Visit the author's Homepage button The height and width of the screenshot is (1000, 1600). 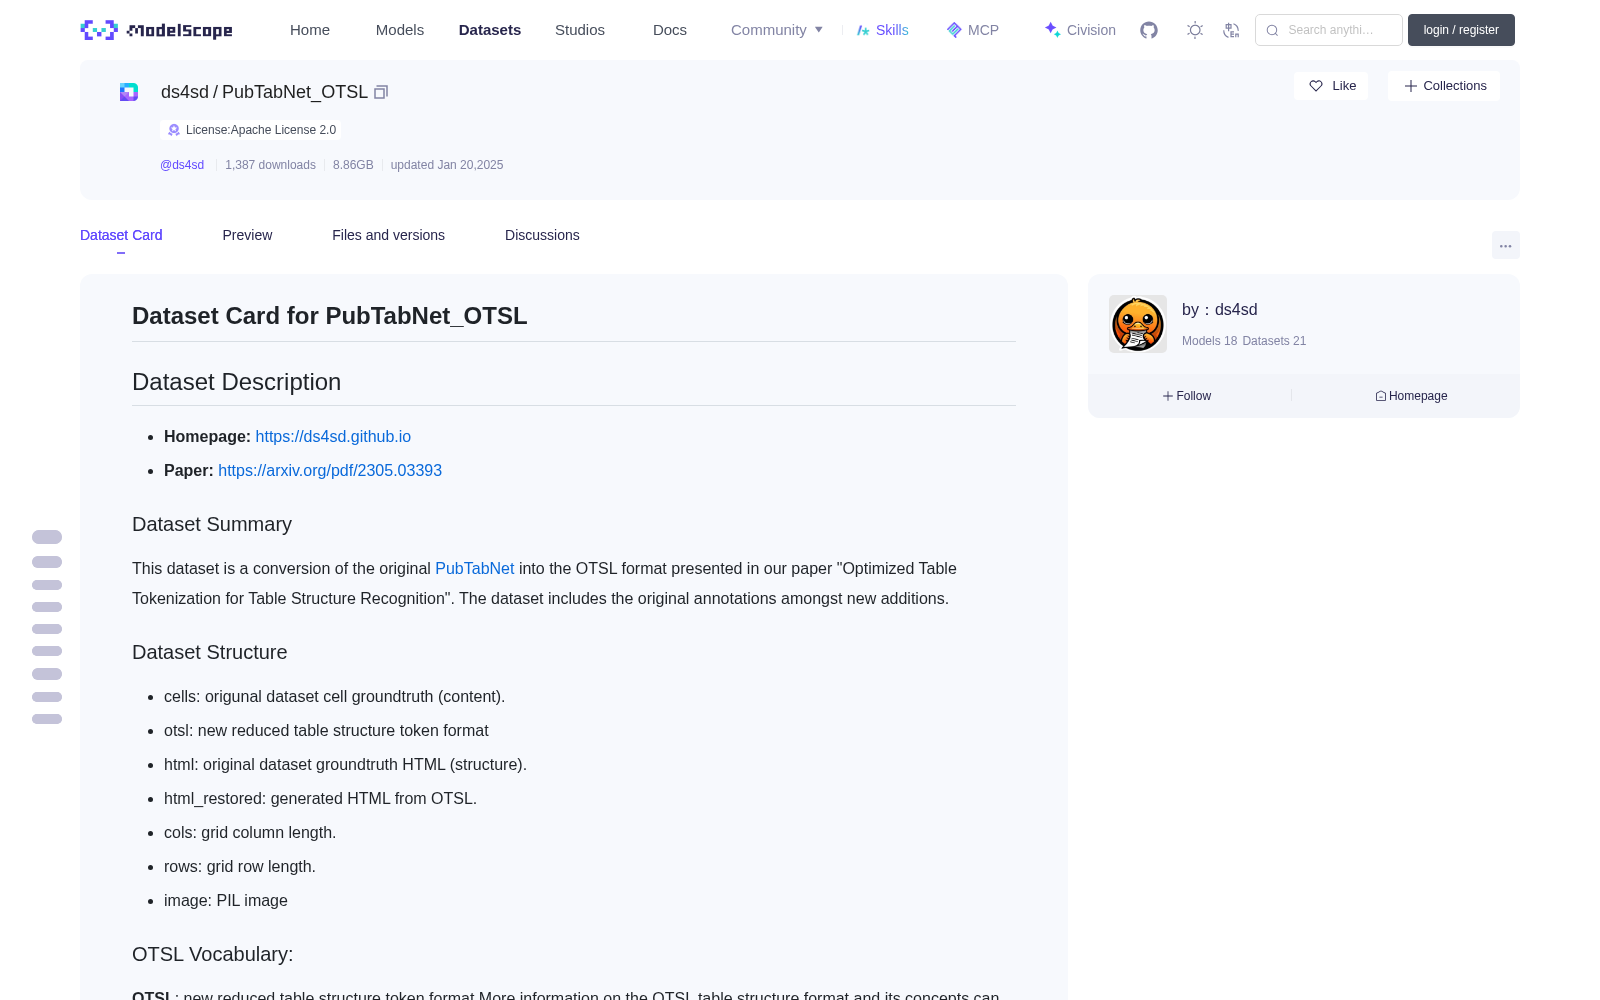(1411, 396)
